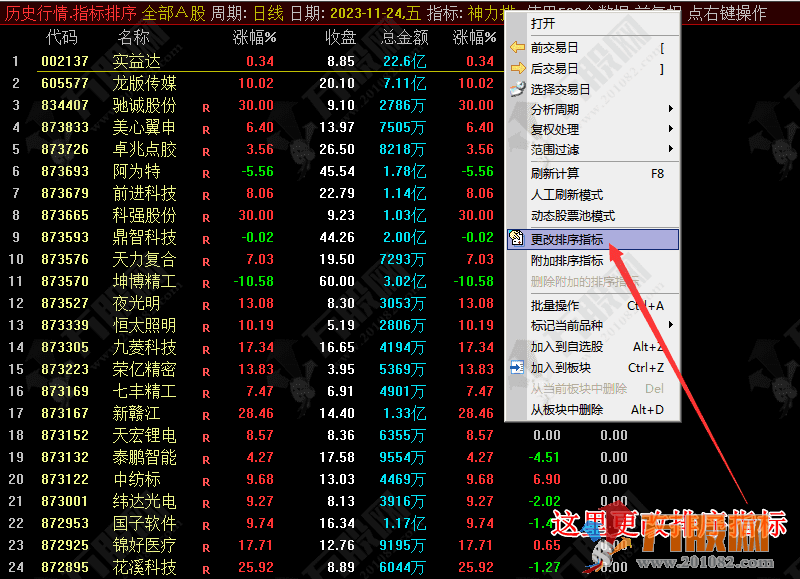Click stock name 科强股份

click(x=144, y=215)
